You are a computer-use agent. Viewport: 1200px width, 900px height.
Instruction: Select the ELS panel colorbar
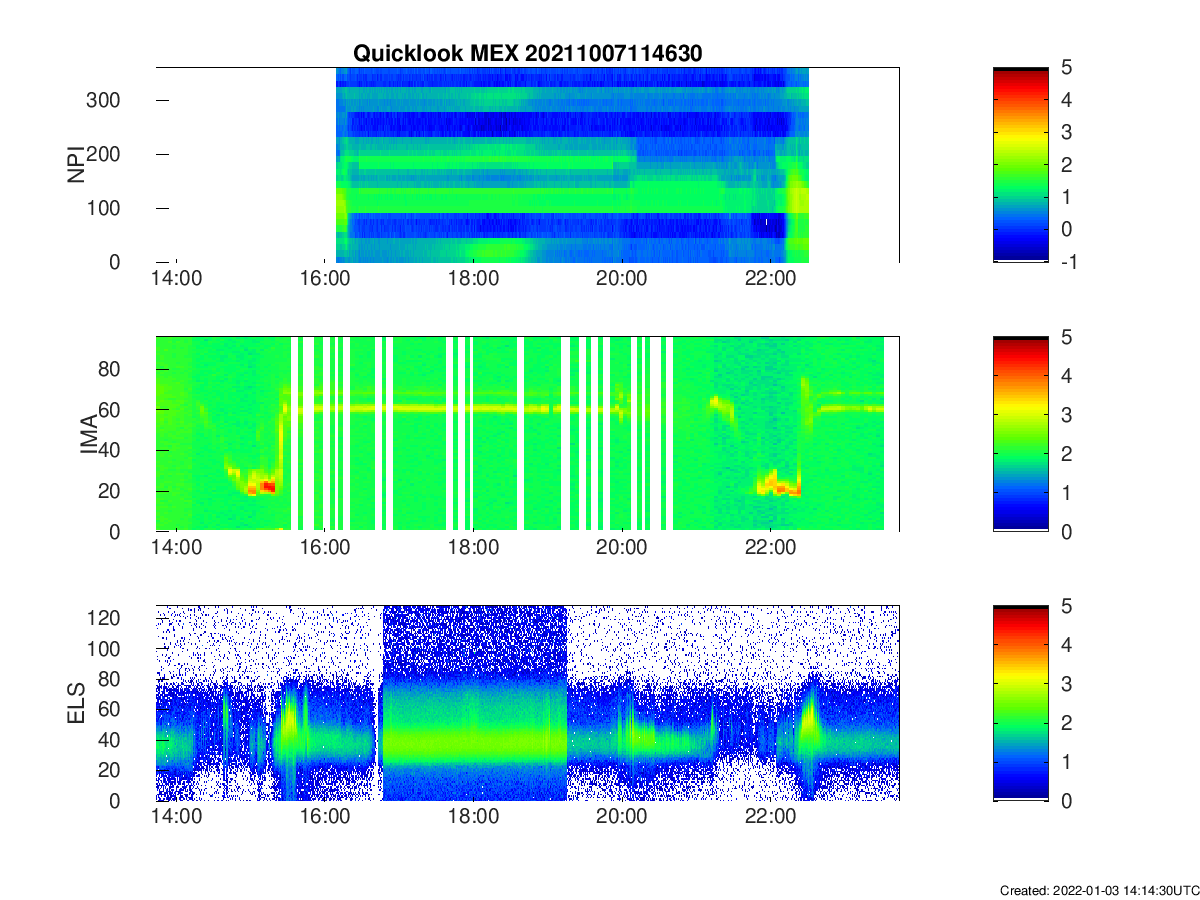pyautogui.click(x=1021, y=703)
